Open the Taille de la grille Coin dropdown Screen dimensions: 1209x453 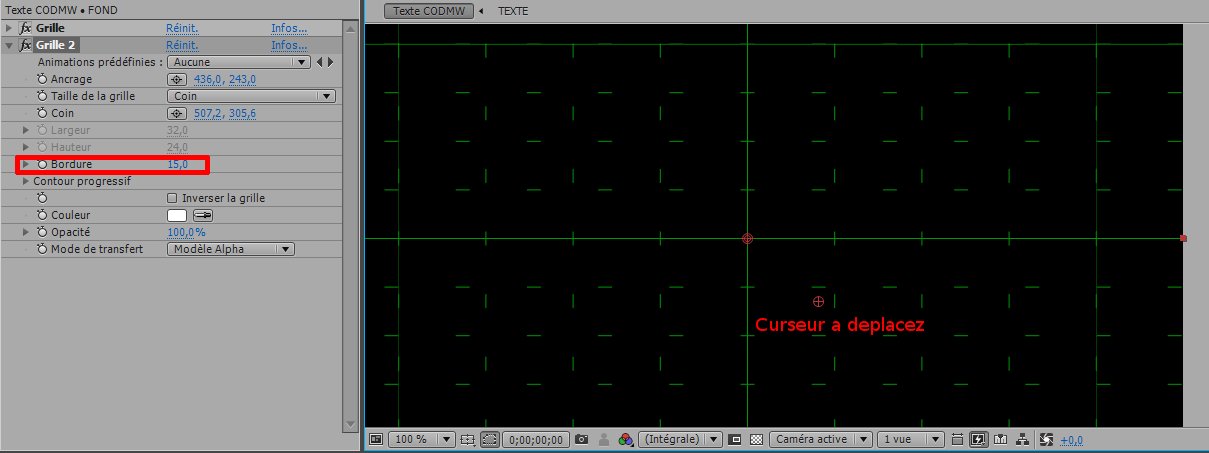[250, 96]
